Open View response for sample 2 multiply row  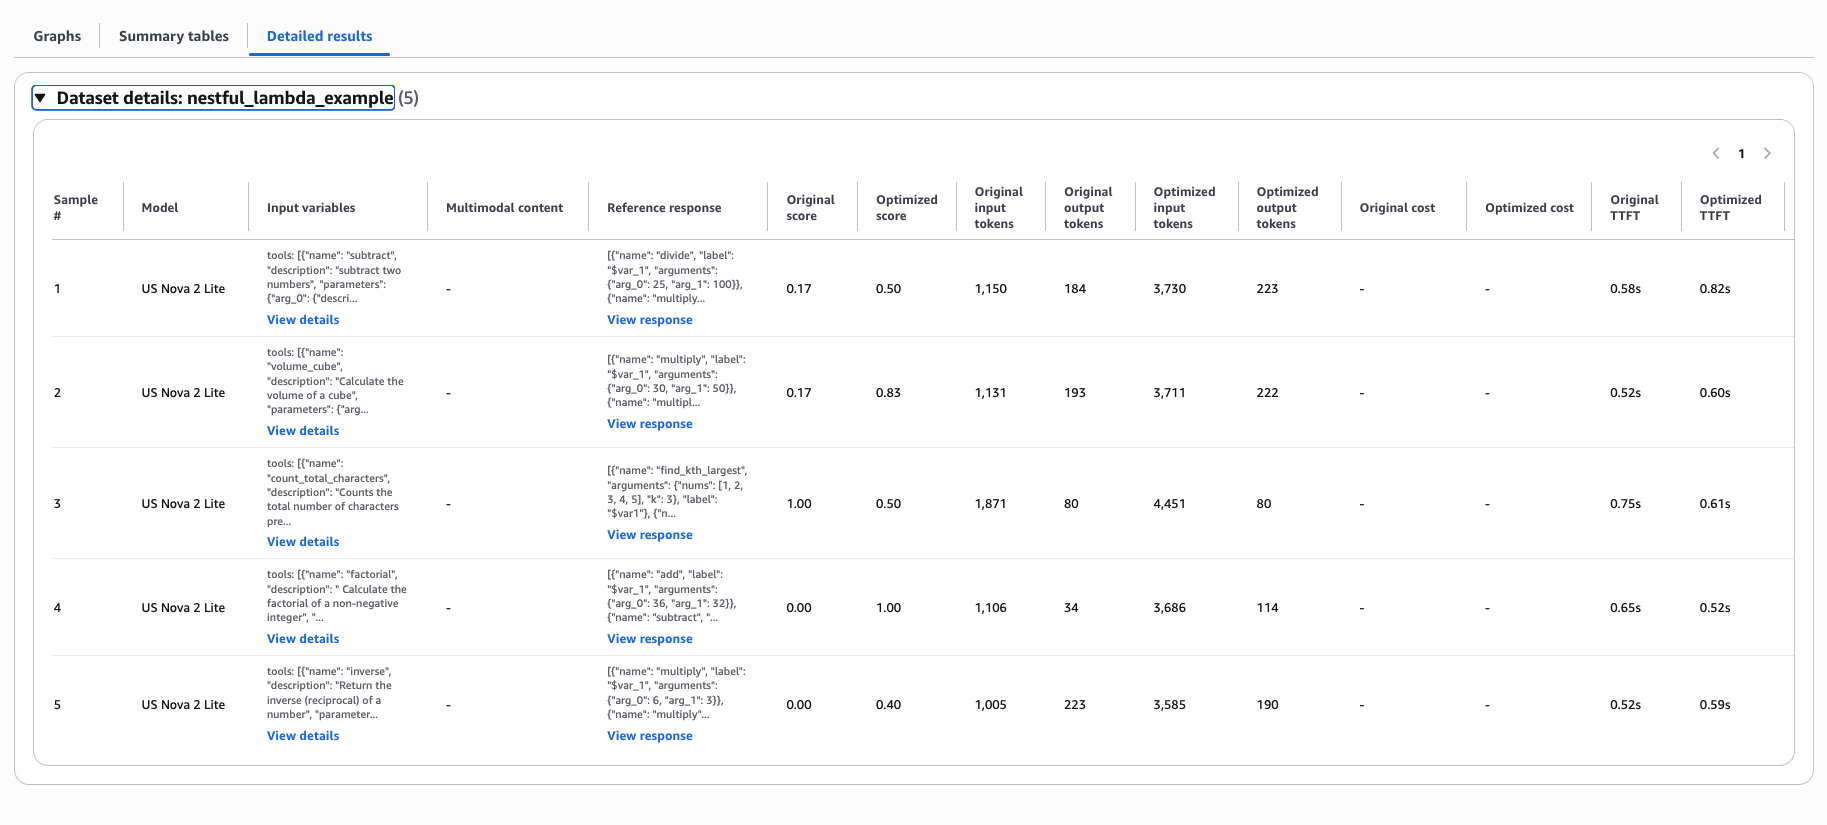(650, 424)
